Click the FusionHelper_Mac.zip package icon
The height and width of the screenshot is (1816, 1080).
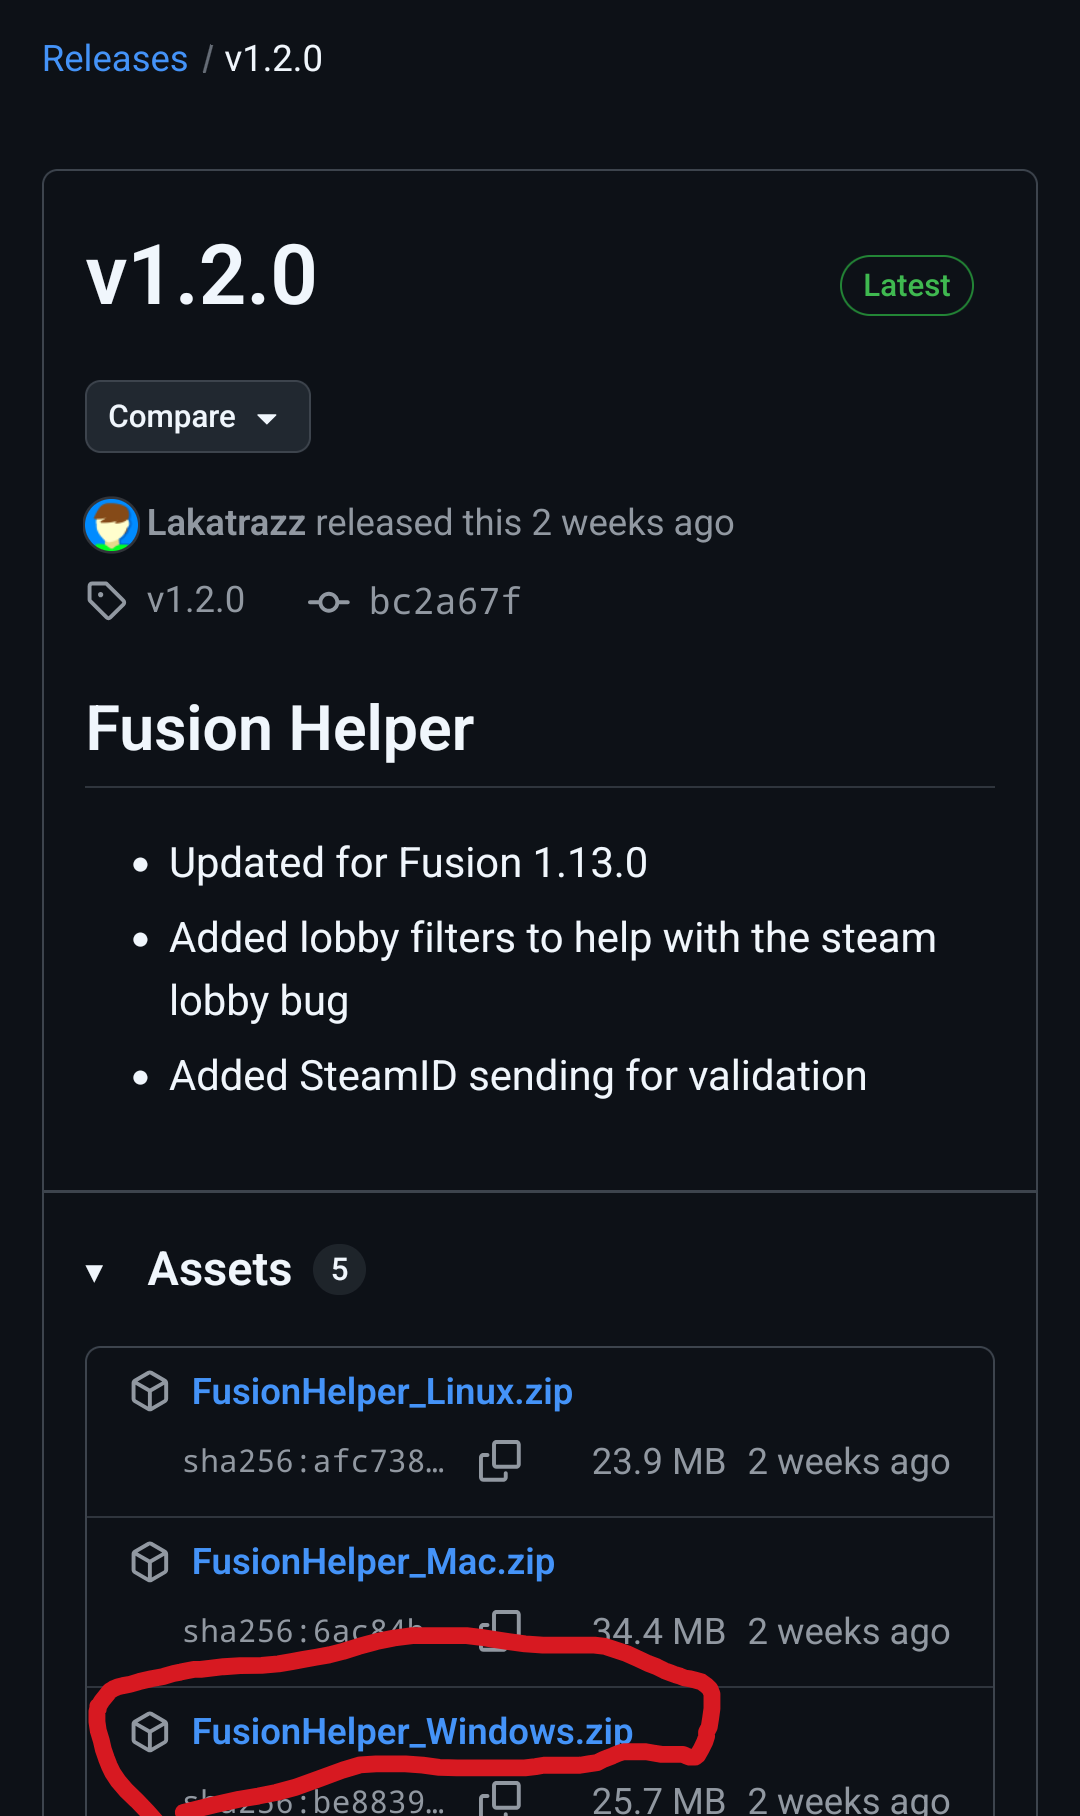click(150, 1561)
